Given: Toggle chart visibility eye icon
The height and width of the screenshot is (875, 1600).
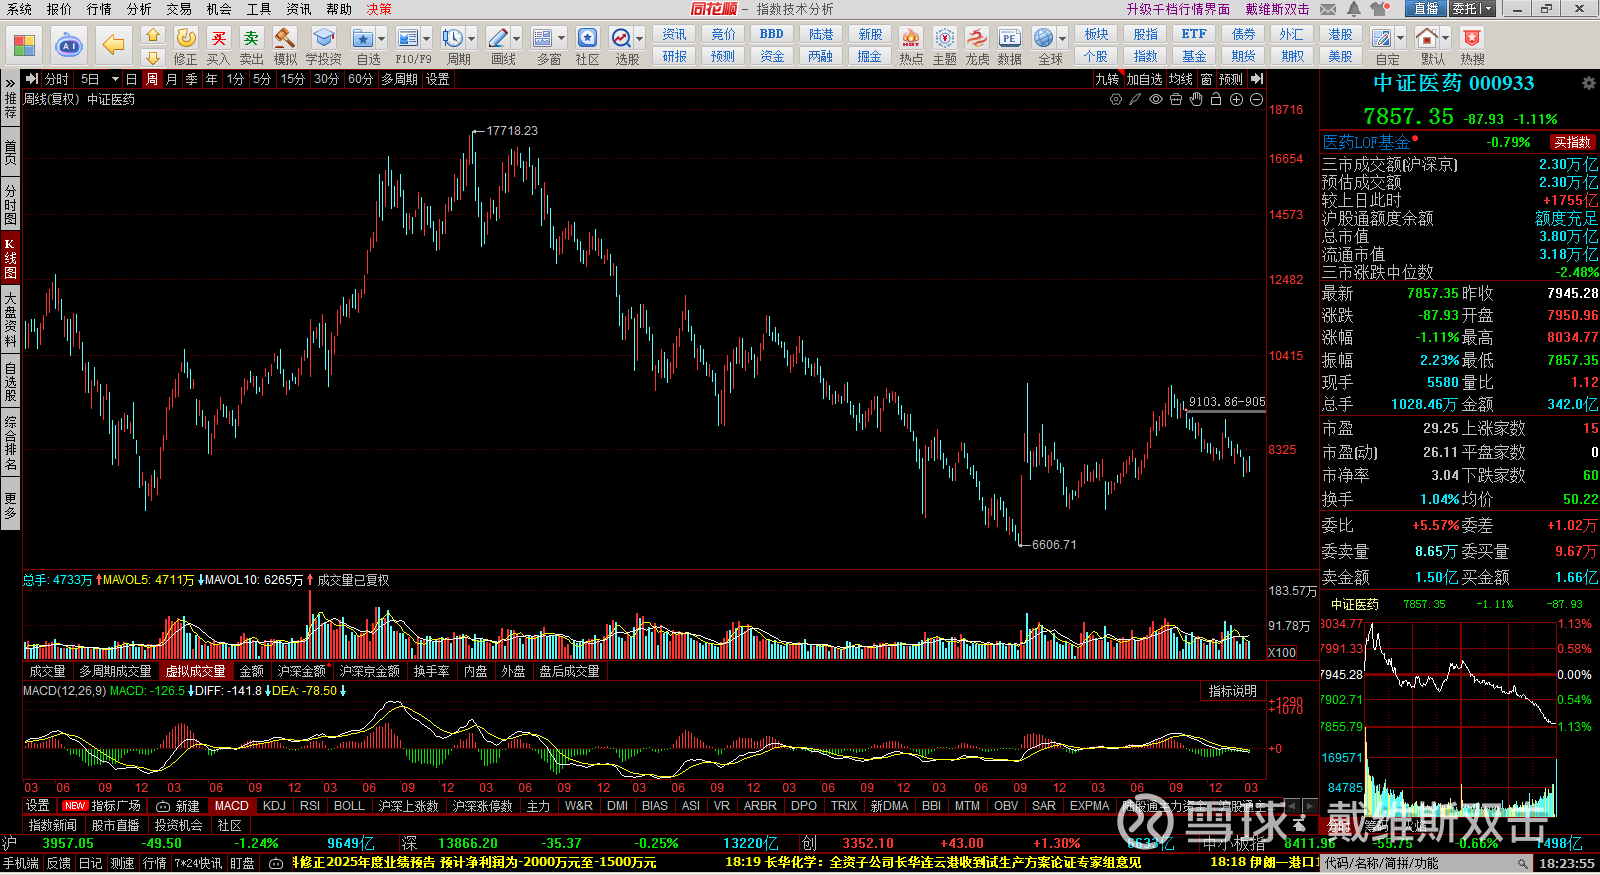Looking at the screenshot, I should point(1156,99).
